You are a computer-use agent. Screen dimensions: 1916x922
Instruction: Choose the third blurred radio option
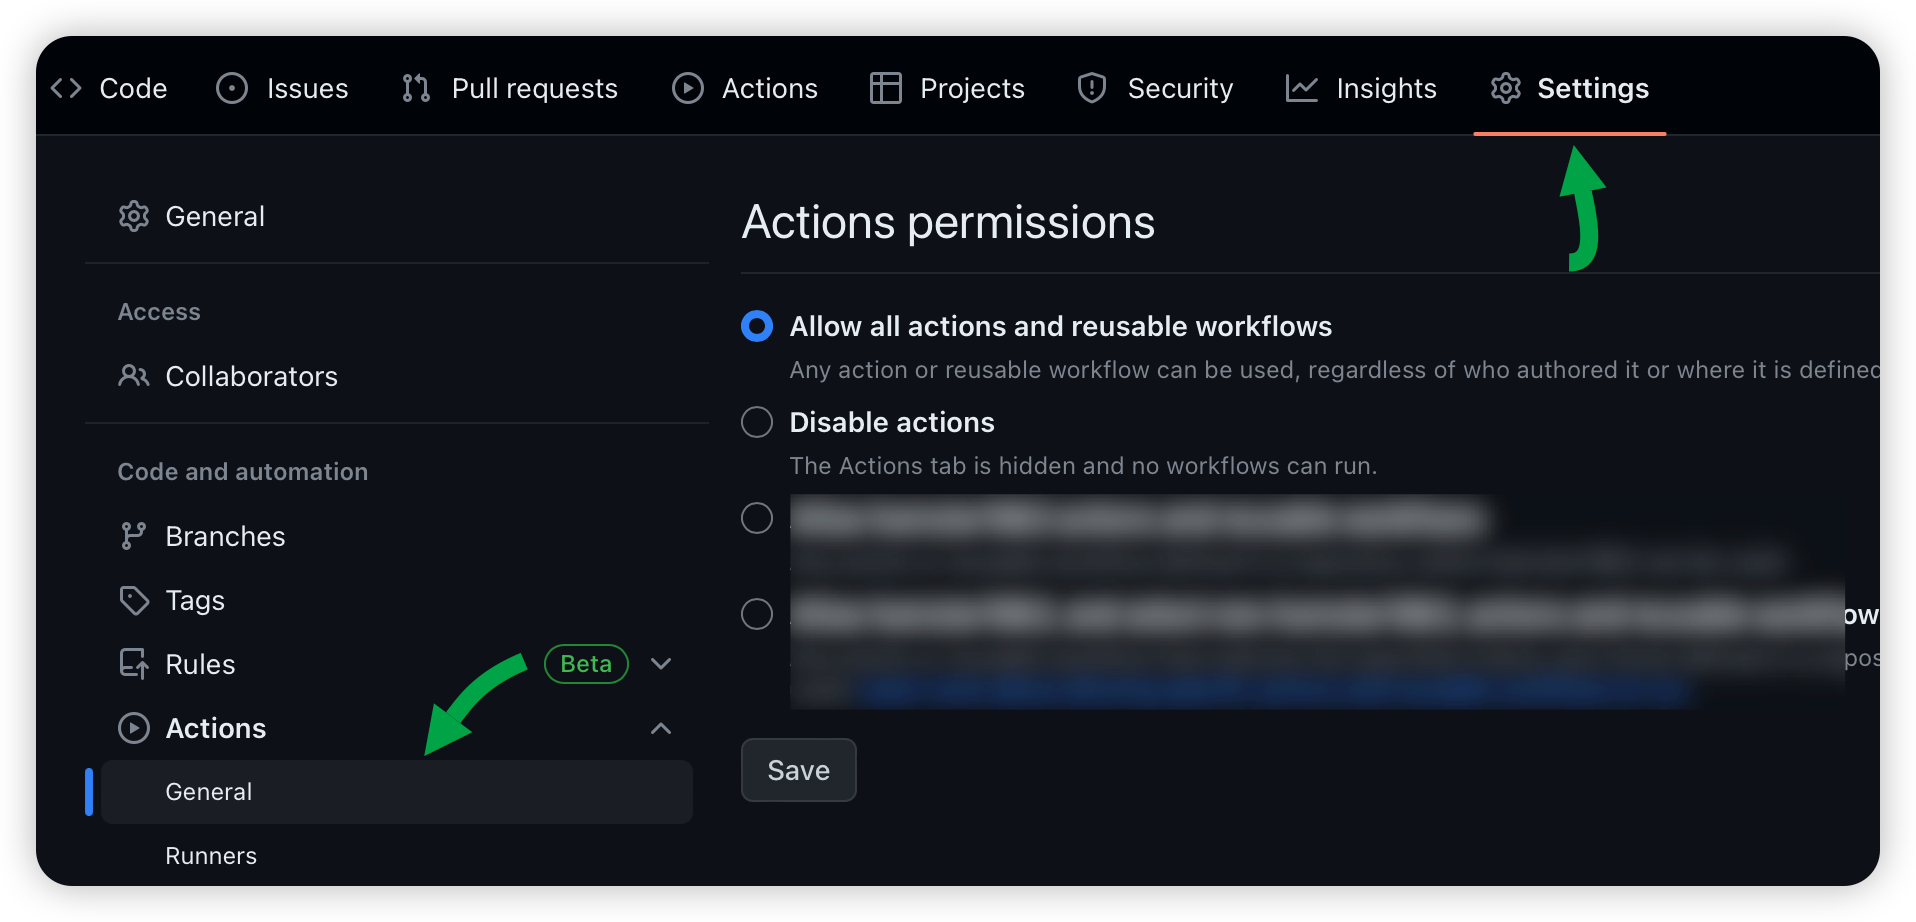click(757, 518)
